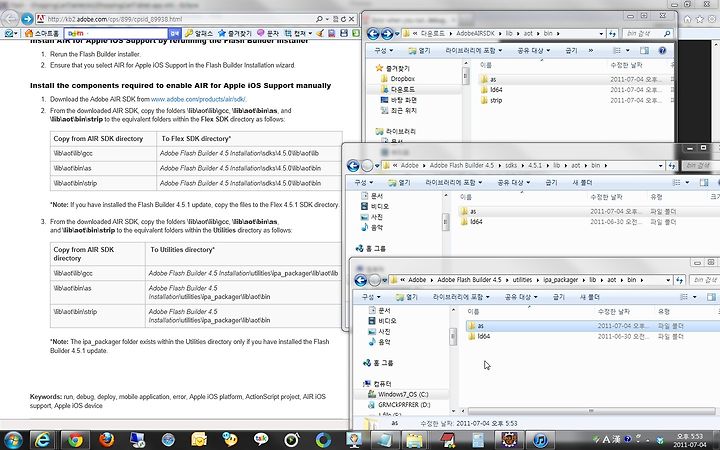This screenshot has height=450, width=720.
Task: Click horizontal scrollbar in ipa_packager window
Action: click(591, 411)
